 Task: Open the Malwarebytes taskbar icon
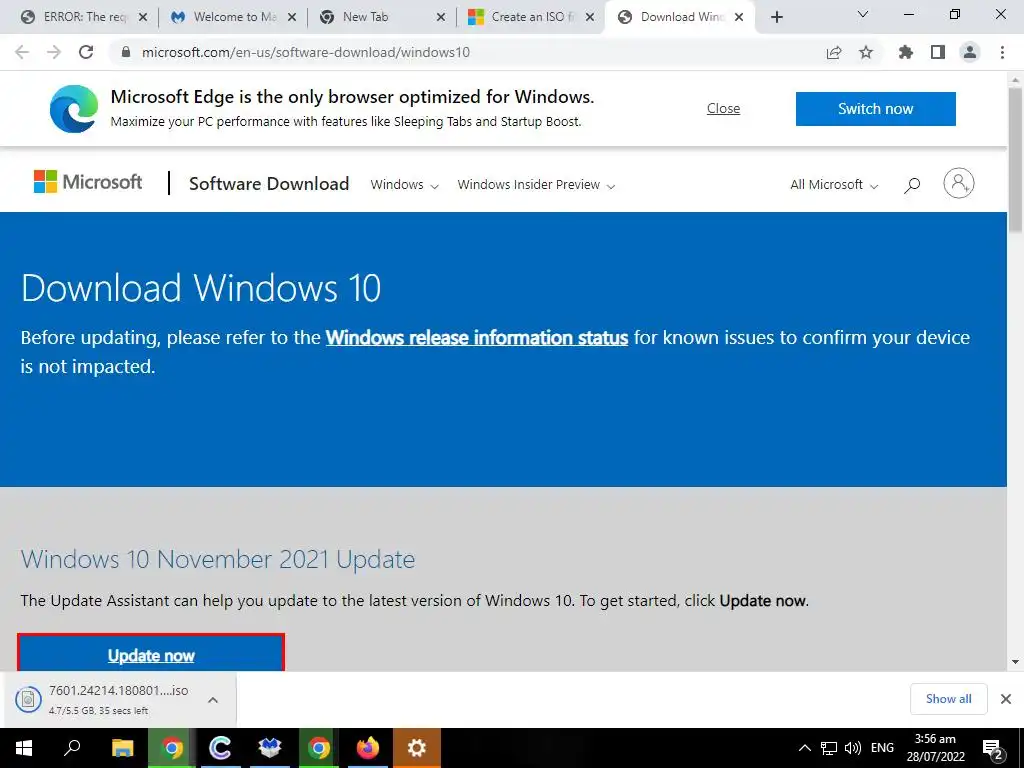(x=269, y=748)
